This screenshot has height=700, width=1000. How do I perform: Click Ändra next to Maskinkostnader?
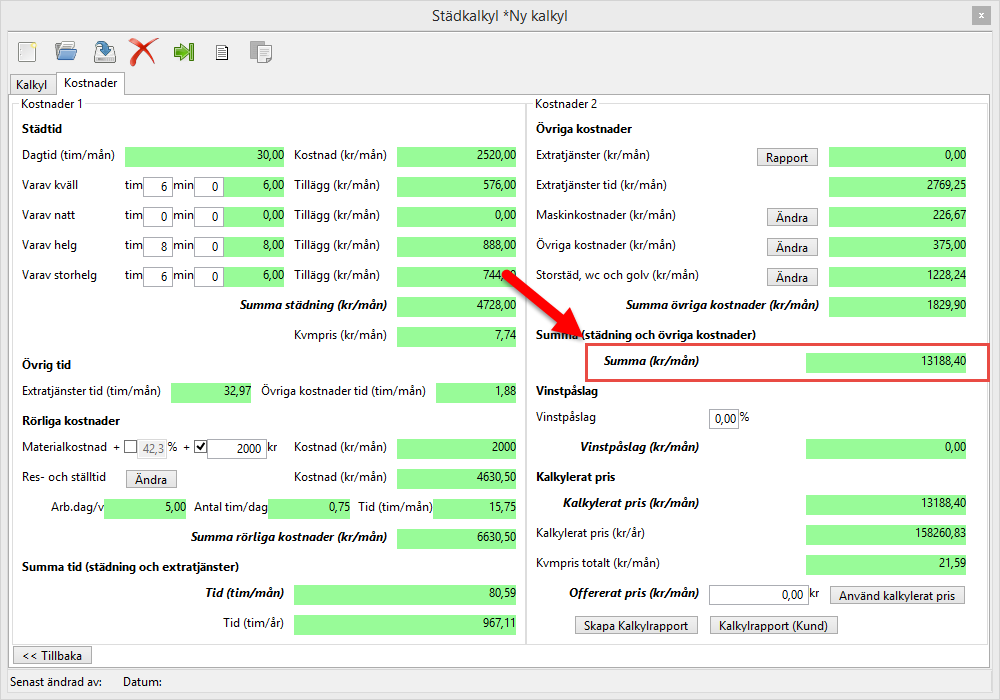point(792,217)
